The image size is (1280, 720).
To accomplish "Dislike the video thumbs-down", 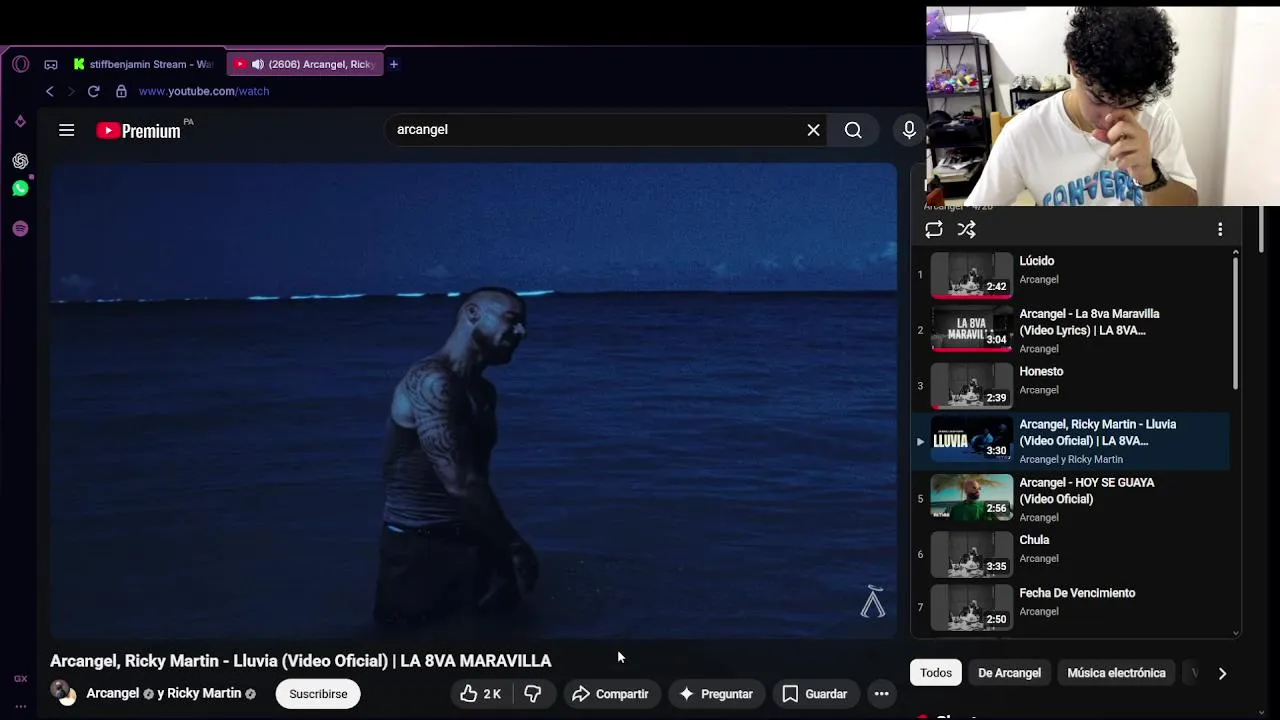I will 533,694.
